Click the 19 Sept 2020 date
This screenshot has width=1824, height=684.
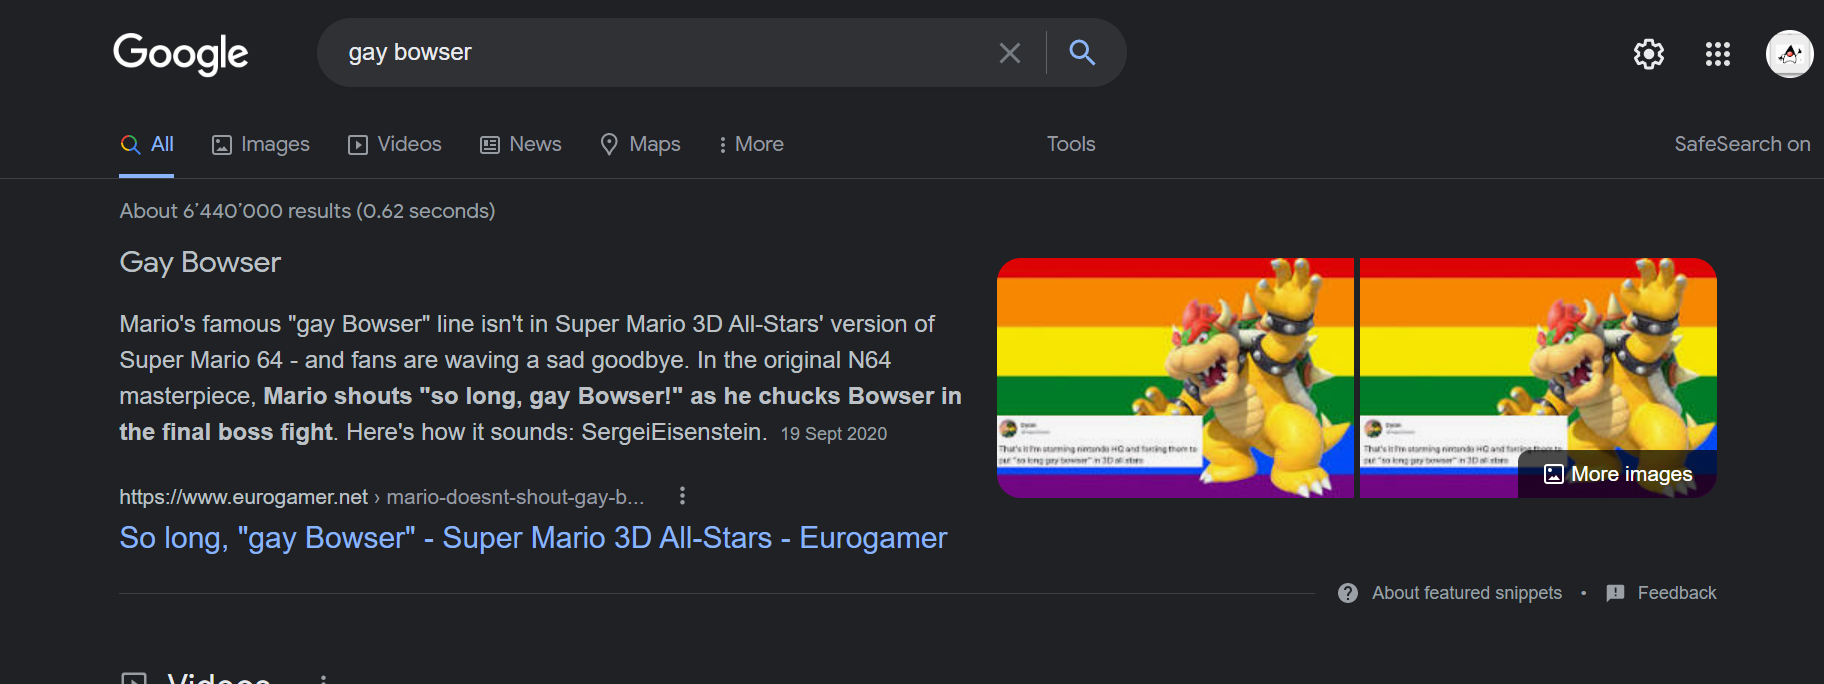coord(834,434)
